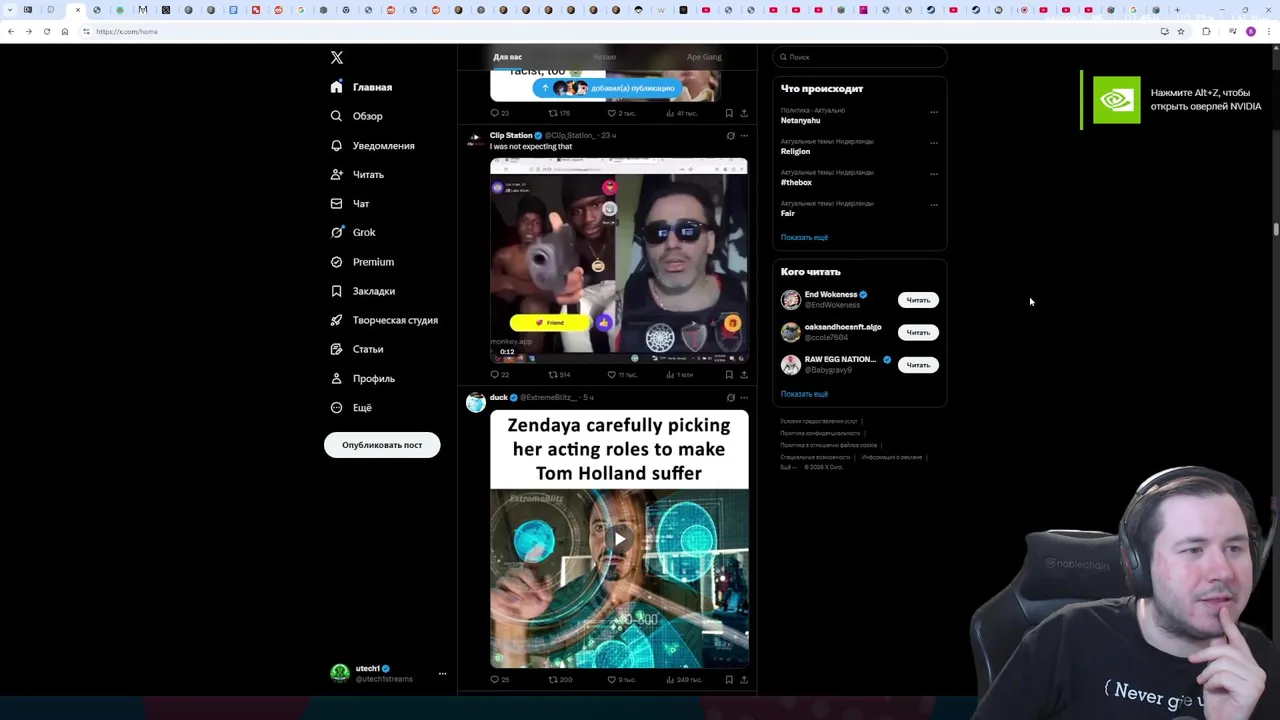Image resolution: width=1280 pixels, height=720 pixels.
Task: Open account menu dots next to utech1
Action: click(442, 674)
